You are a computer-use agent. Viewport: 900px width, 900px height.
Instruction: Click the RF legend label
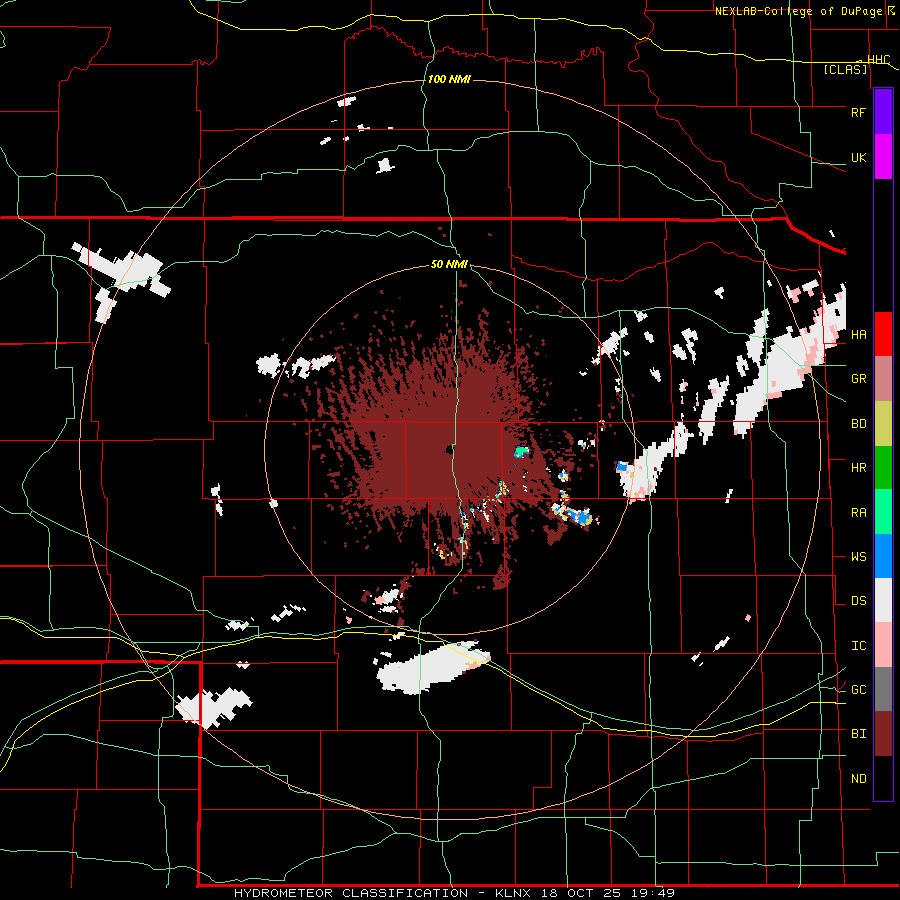pyautogui.click(x=858, y=112)
